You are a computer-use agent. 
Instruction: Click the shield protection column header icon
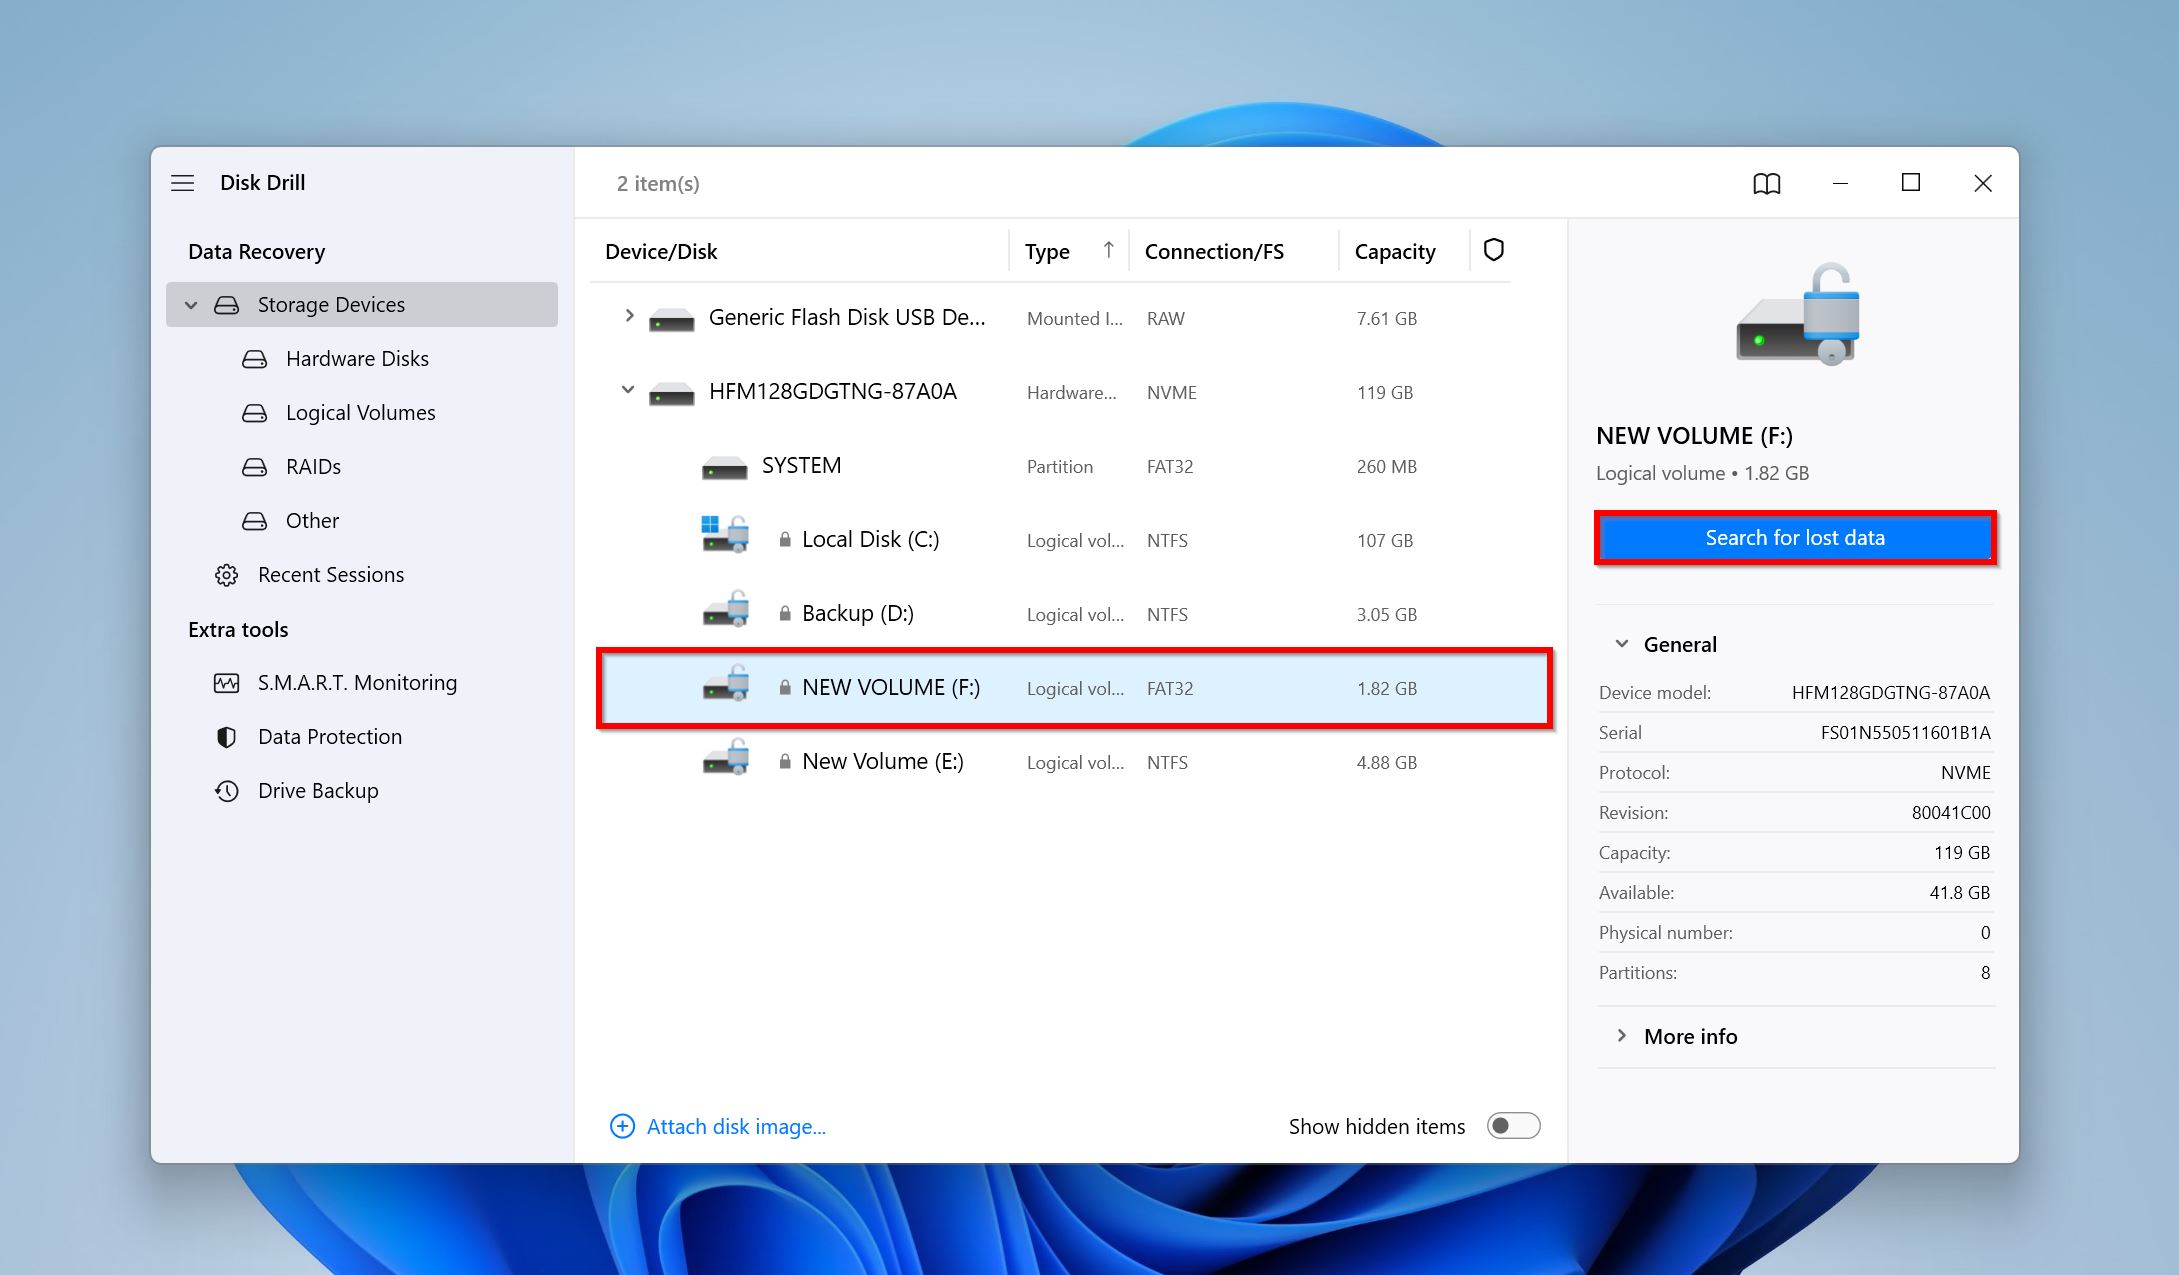1494,250
